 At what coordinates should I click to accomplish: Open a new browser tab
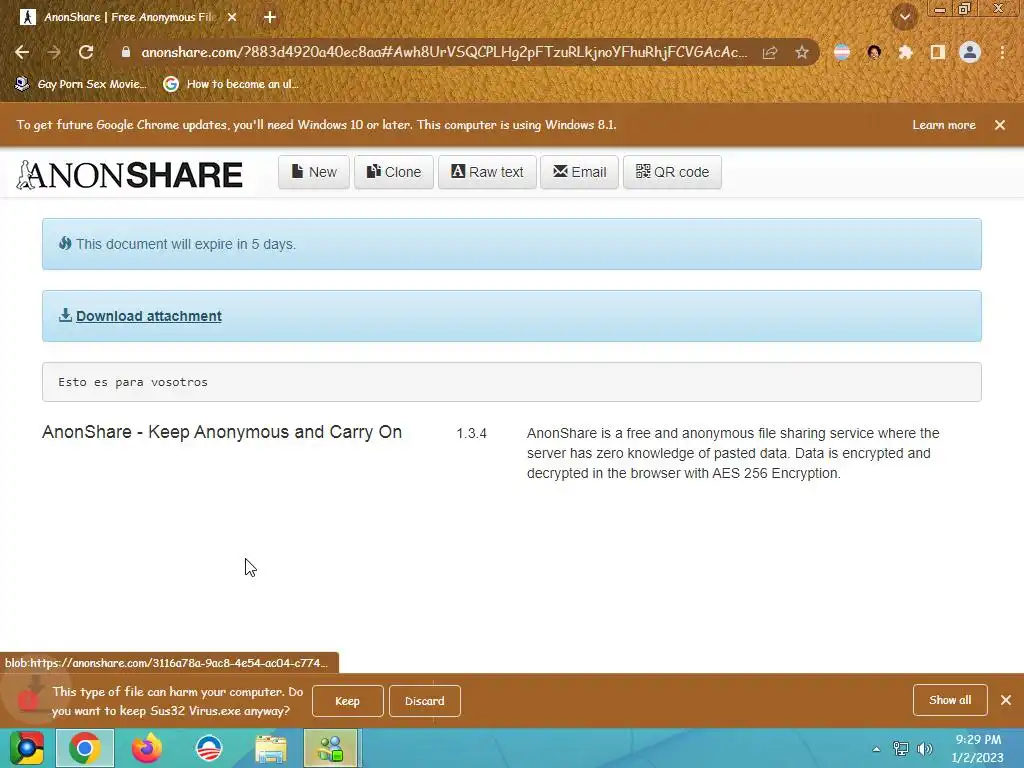[270, 17]
